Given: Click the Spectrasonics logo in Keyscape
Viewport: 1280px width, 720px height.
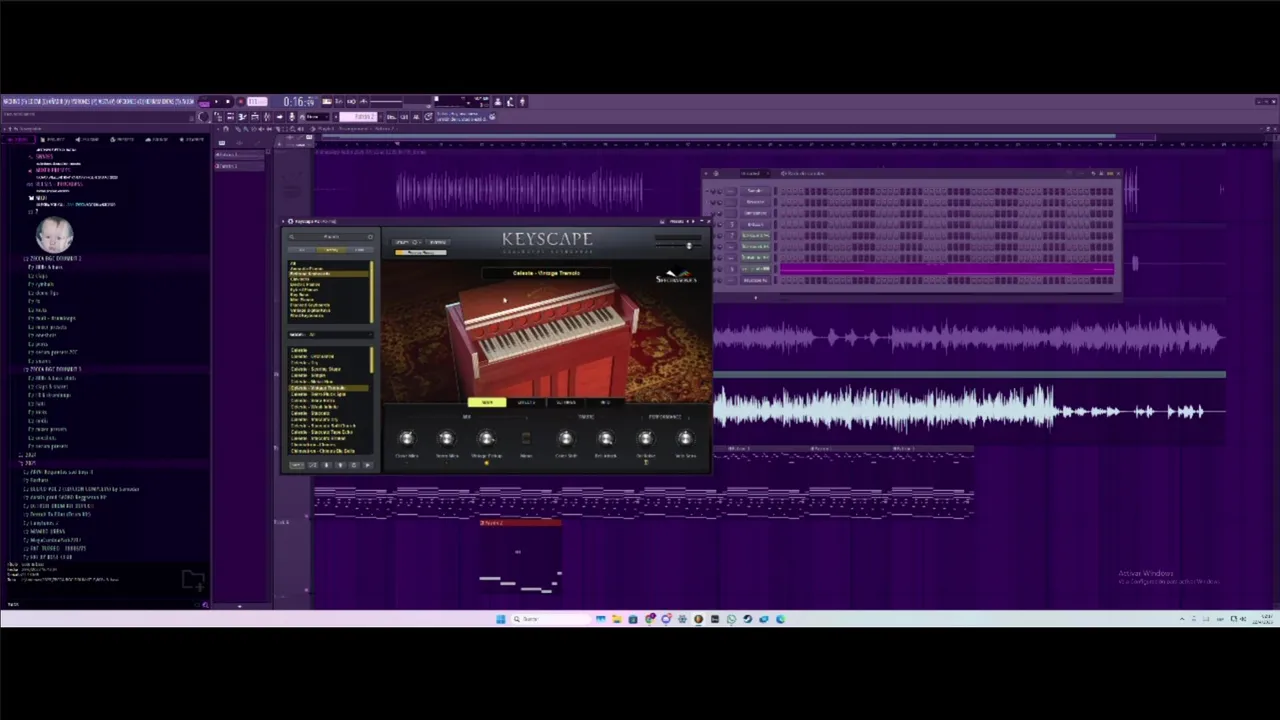Looking at the screenshot, I should coord(676,276).
